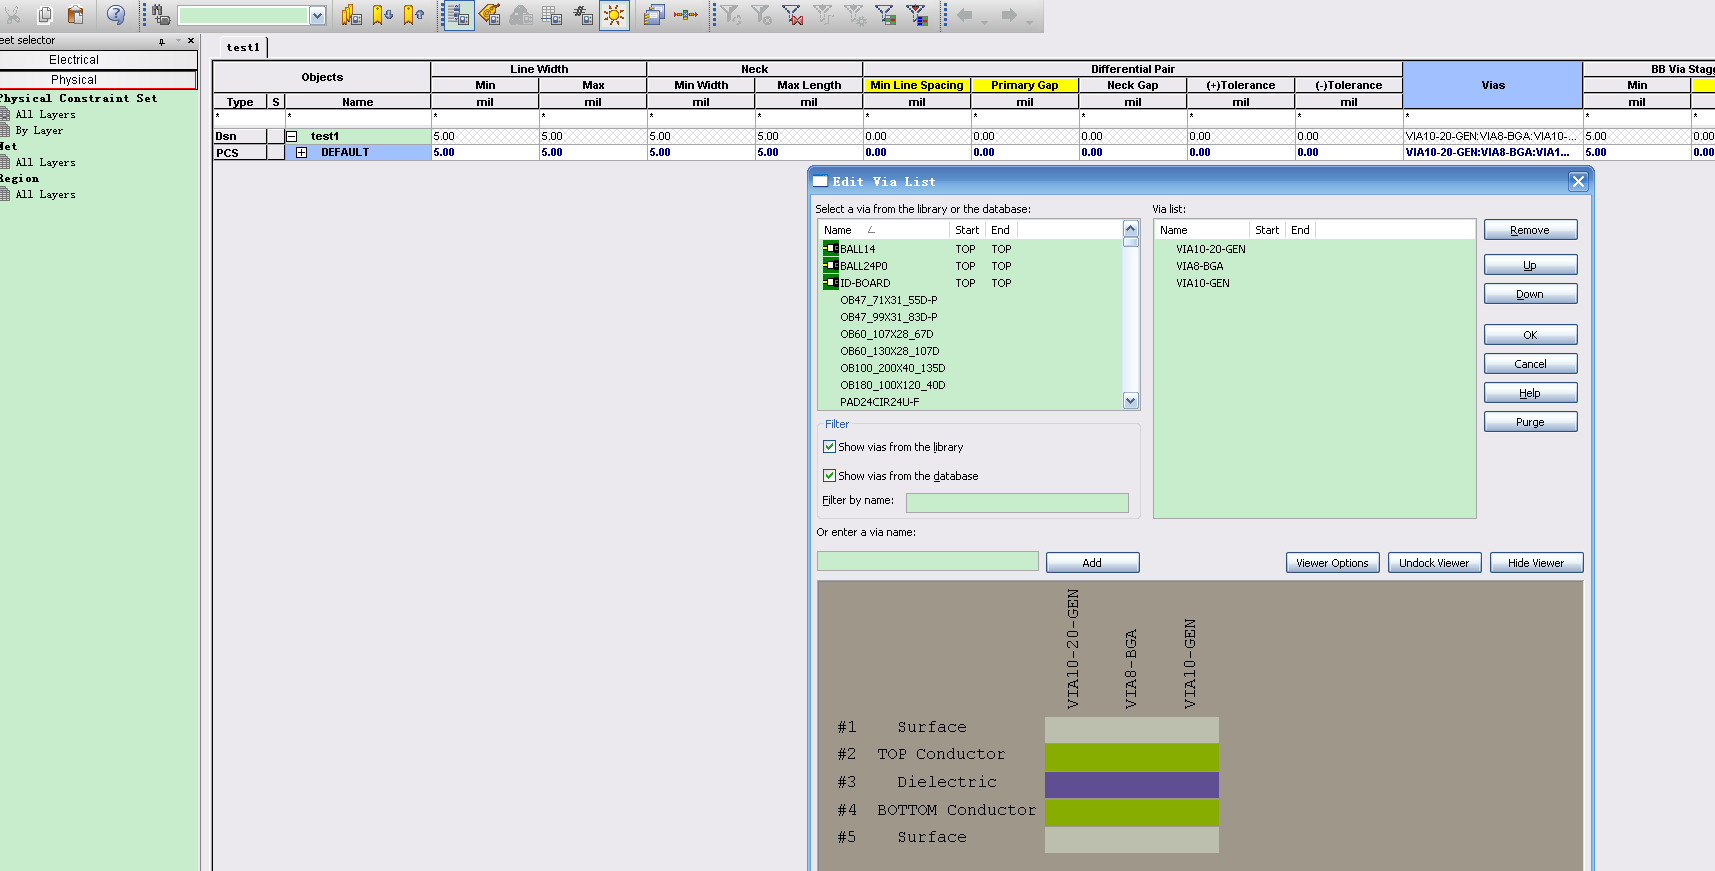Click the yellow bookmark with up arrow
Screen dimensions: 1715x871
tap(413, 15)
